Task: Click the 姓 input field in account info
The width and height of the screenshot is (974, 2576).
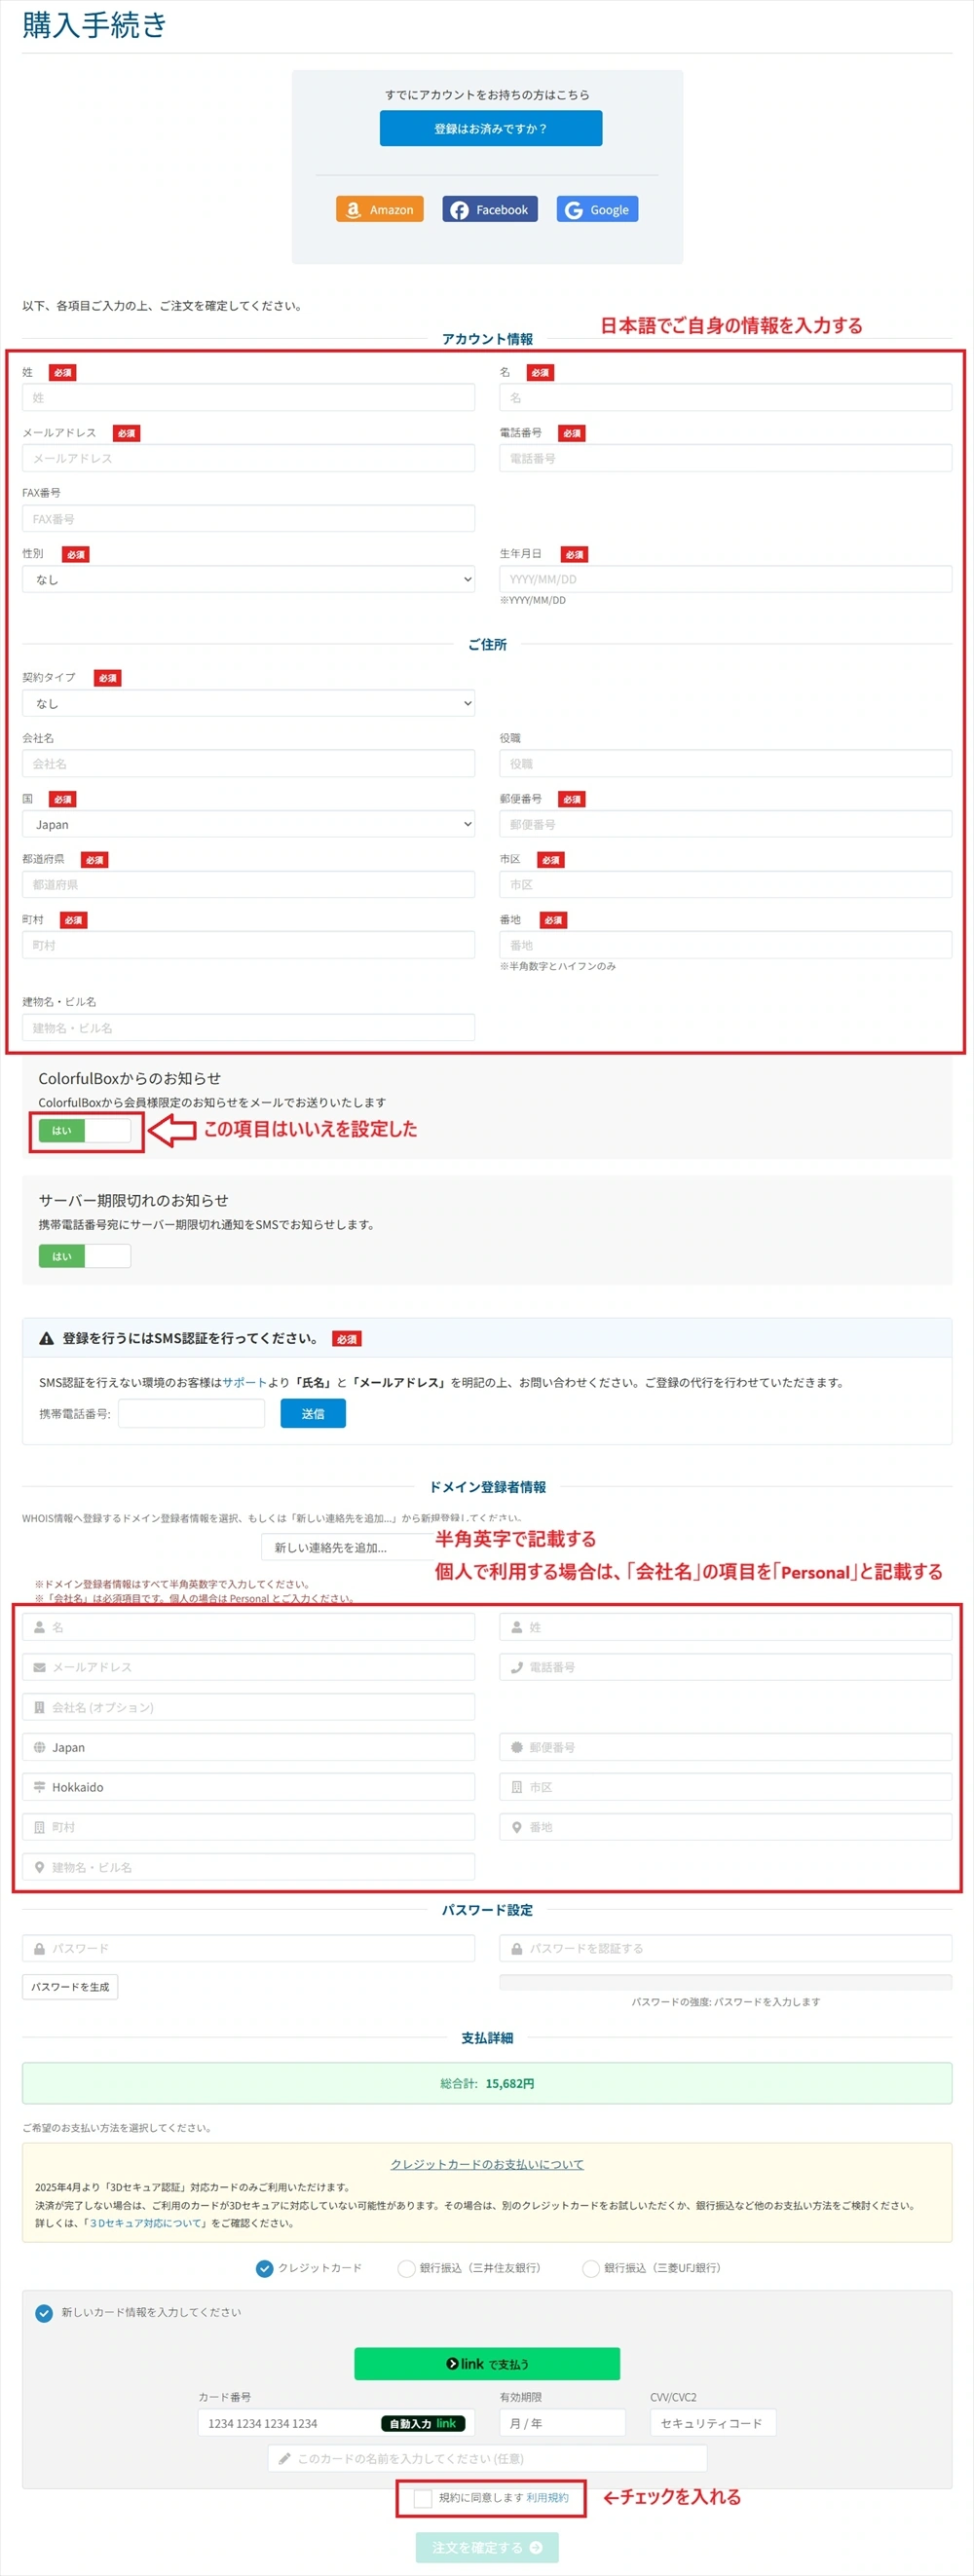Action: (x=248, y=397)
